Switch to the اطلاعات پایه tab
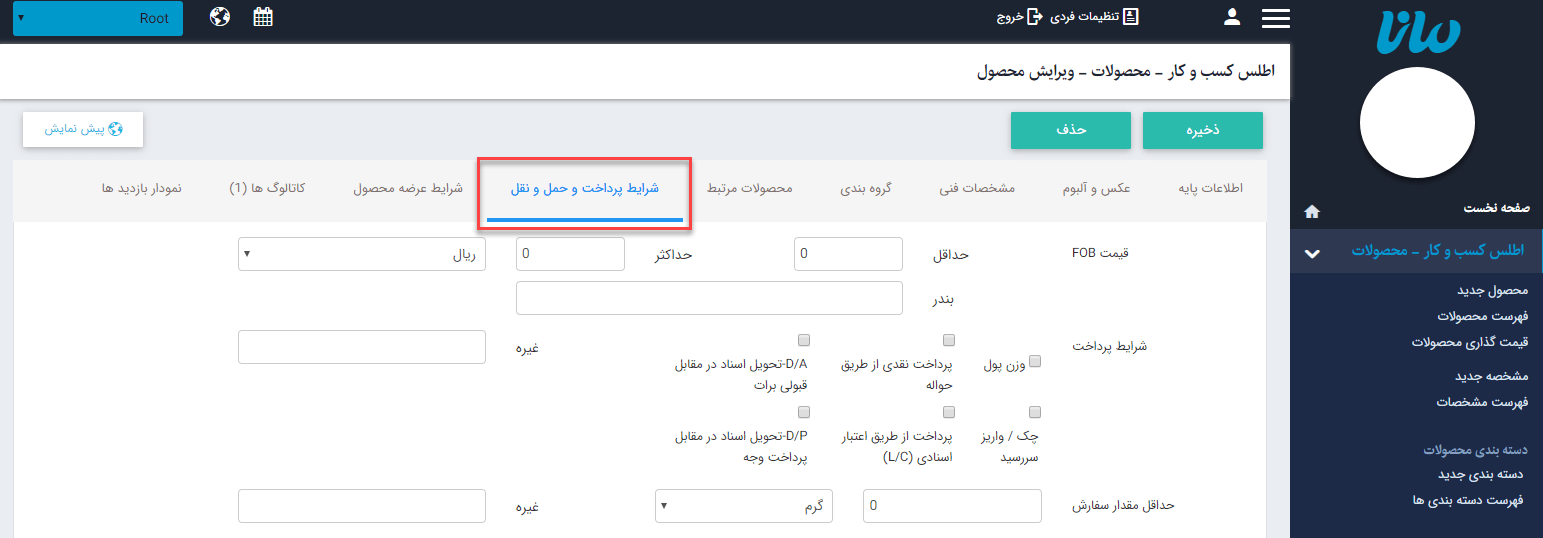This screenshot has width=1543, height=538. pyautogui.click(x=1211, y=188)
